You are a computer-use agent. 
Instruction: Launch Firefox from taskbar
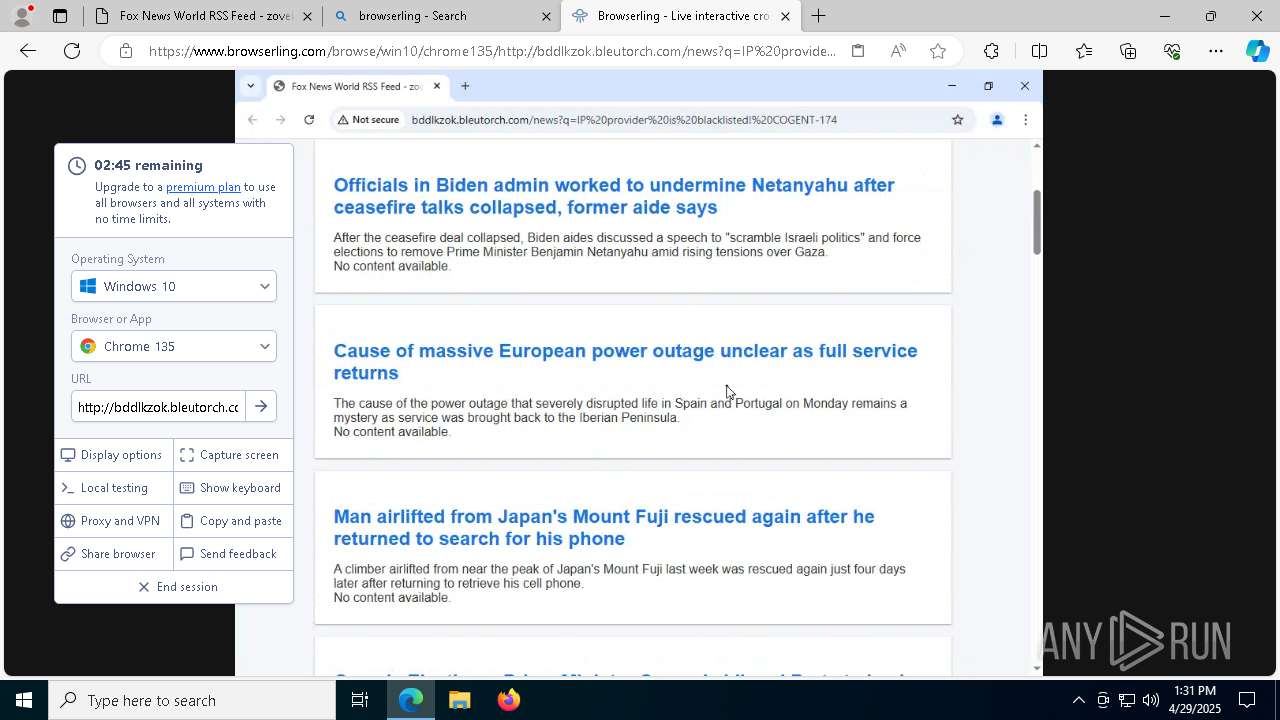[x=509, y=700]
